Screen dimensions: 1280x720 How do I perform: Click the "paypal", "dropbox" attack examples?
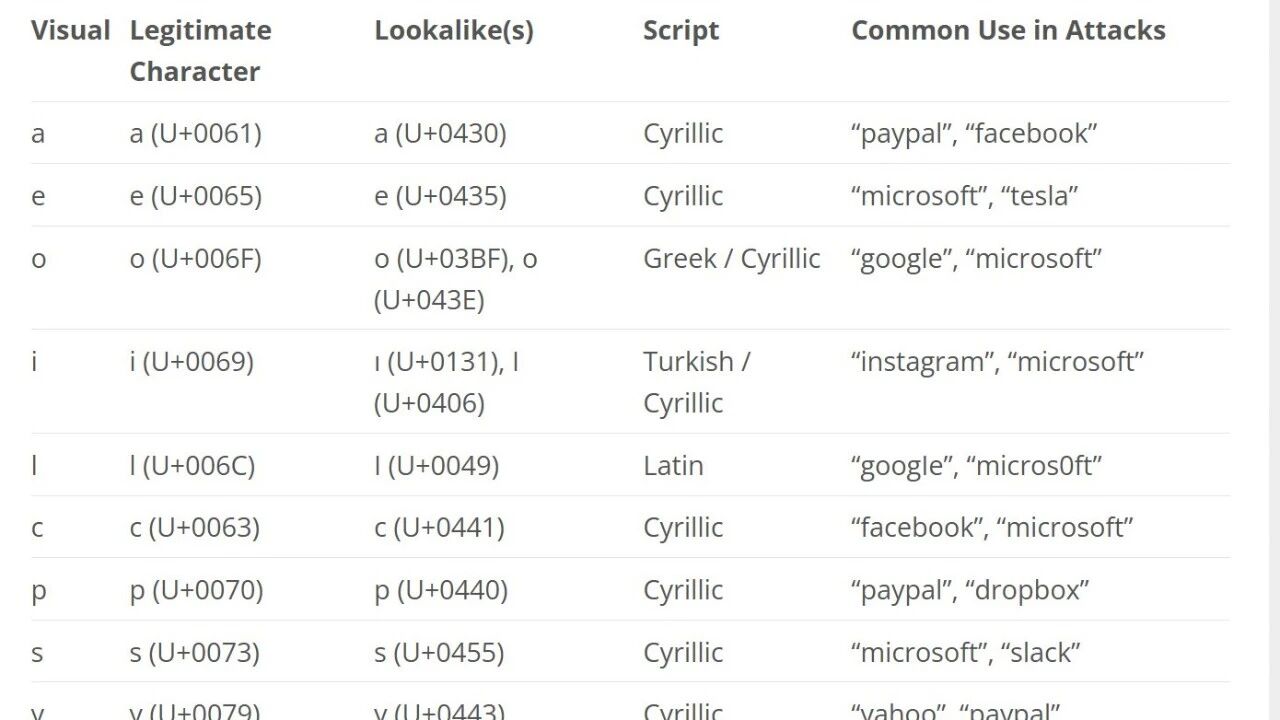[970, 589]
